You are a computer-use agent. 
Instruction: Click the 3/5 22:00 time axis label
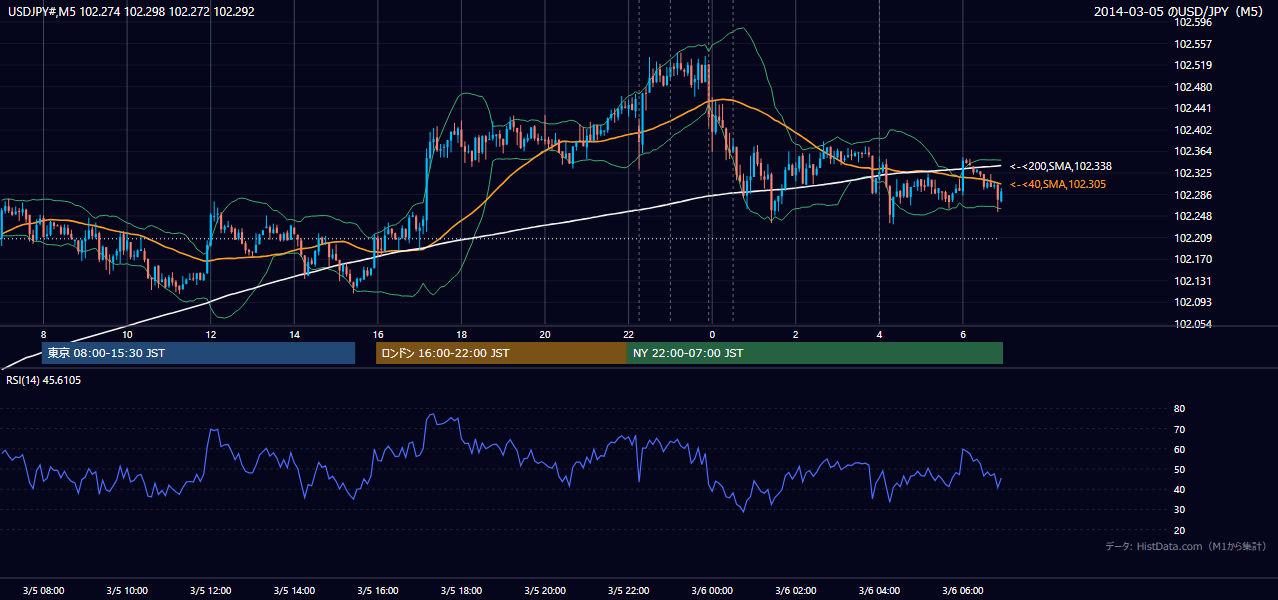pyautogui.click(x=628, y=591)
